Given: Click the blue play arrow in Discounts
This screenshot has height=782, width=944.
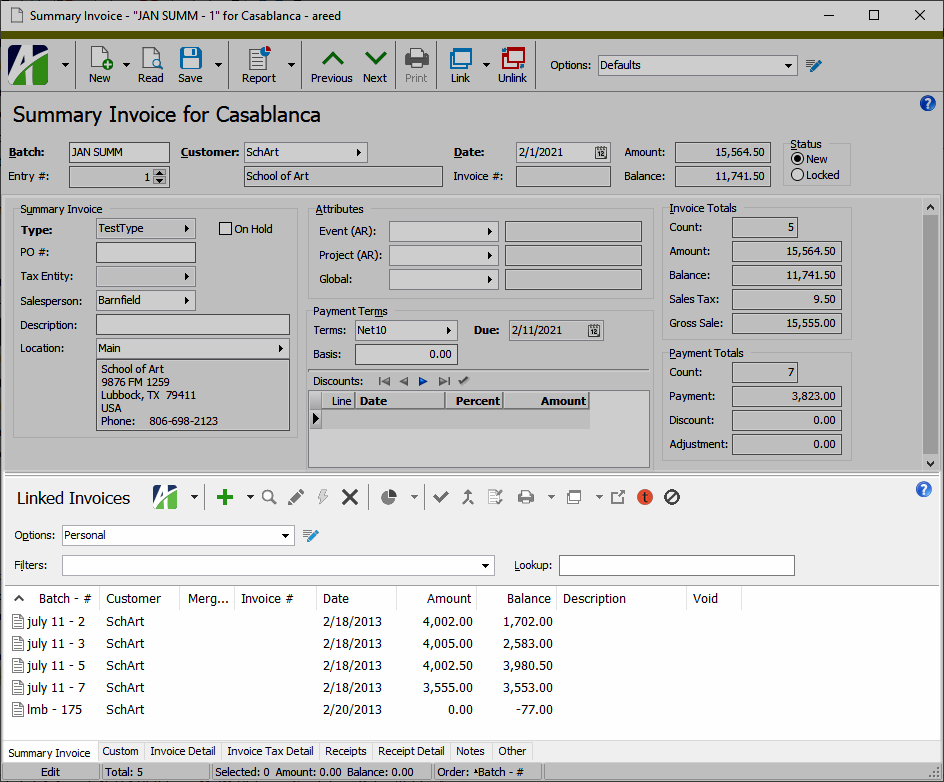Looking at the screenshot, I should click(x=424, y=380).
